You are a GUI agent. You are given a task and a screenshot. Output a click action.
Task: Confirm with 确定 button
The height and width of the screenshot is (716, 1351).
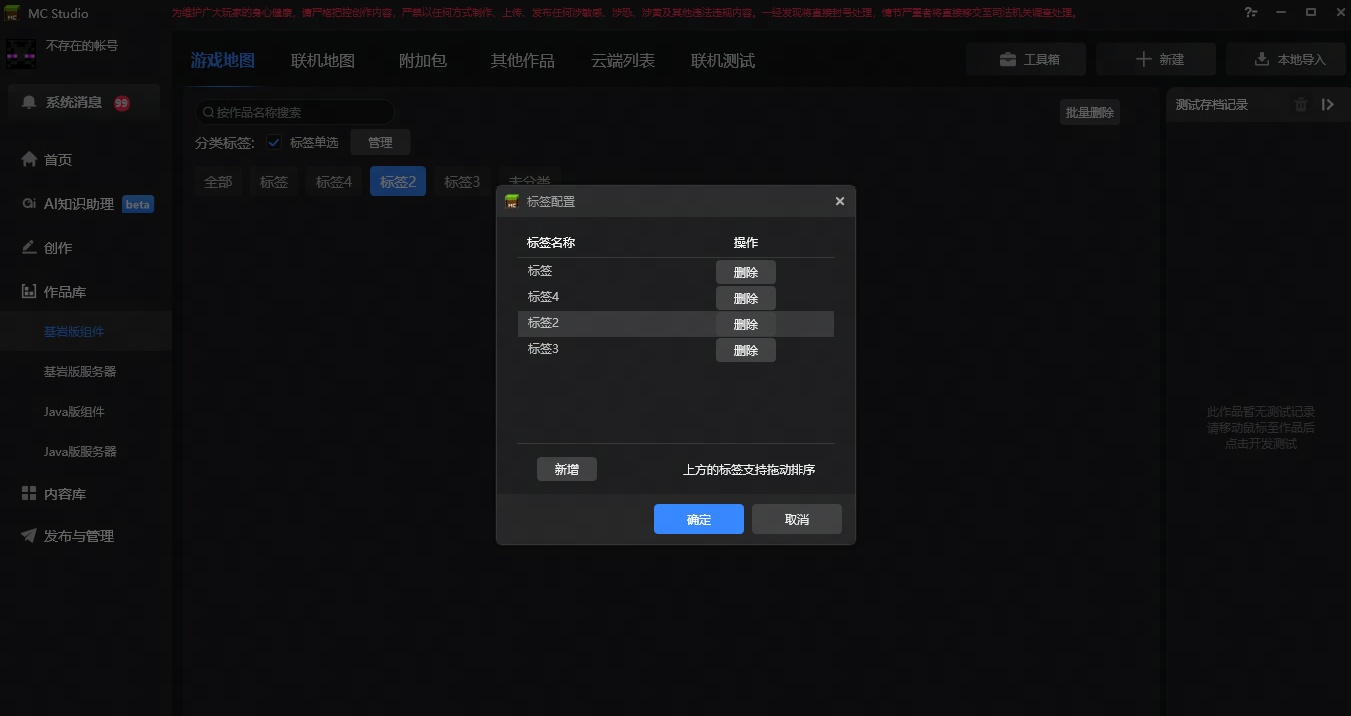699,519
